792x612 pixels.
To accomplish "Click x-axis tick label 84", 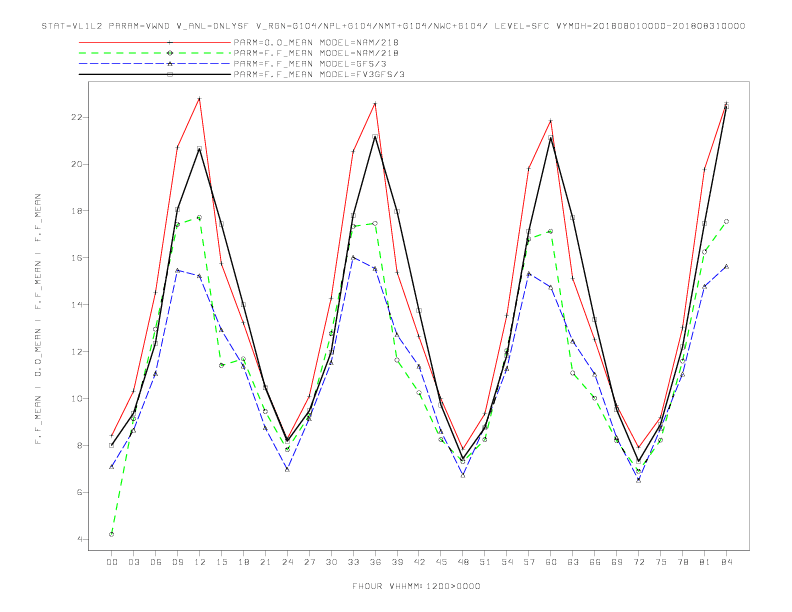I will 727,562.
